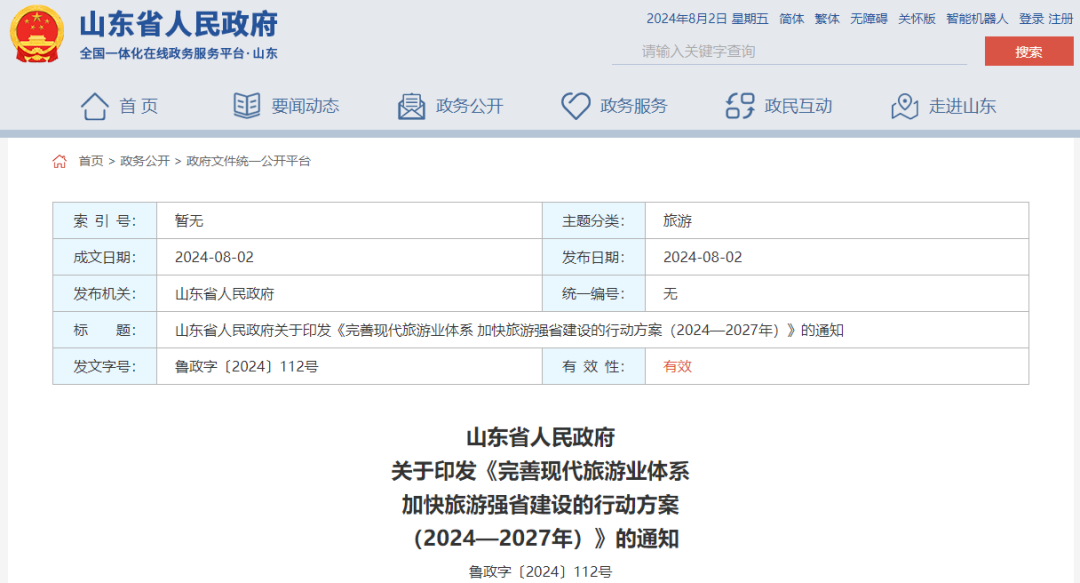Image resolution: width=1080 pixels, height=583 pixels.
Task: Click the open-book news icon
Action: (x=247, y=105)
